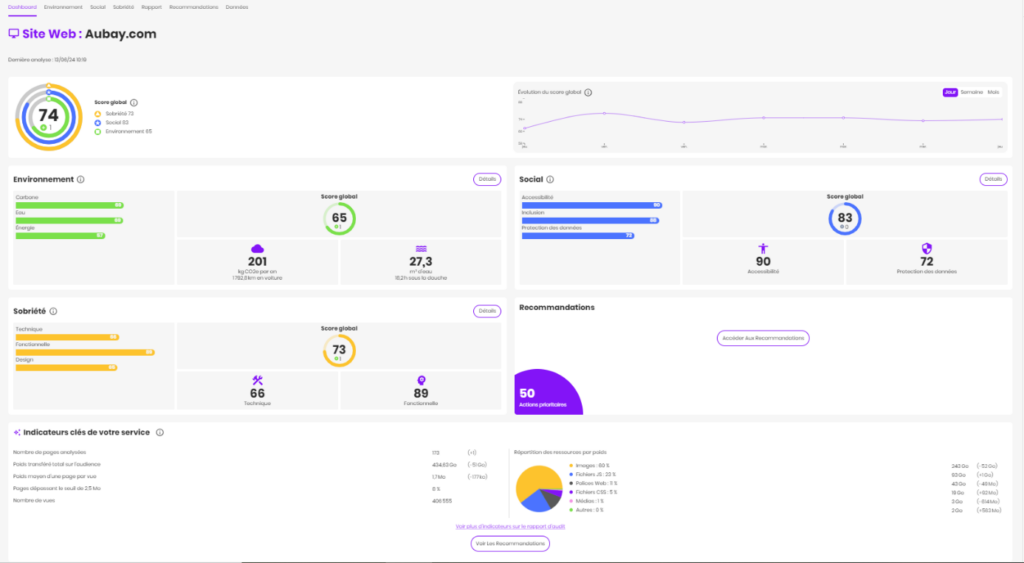1024x563 pixels.
Task: Click the info icon next to Environnement
Action: pos(81,180)
